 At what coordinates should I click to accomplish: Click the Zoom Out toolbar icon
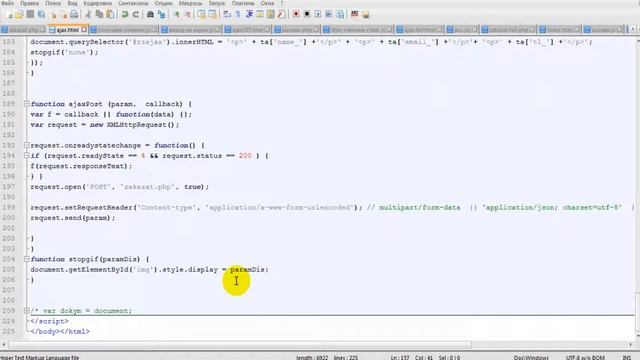(187, 15)
